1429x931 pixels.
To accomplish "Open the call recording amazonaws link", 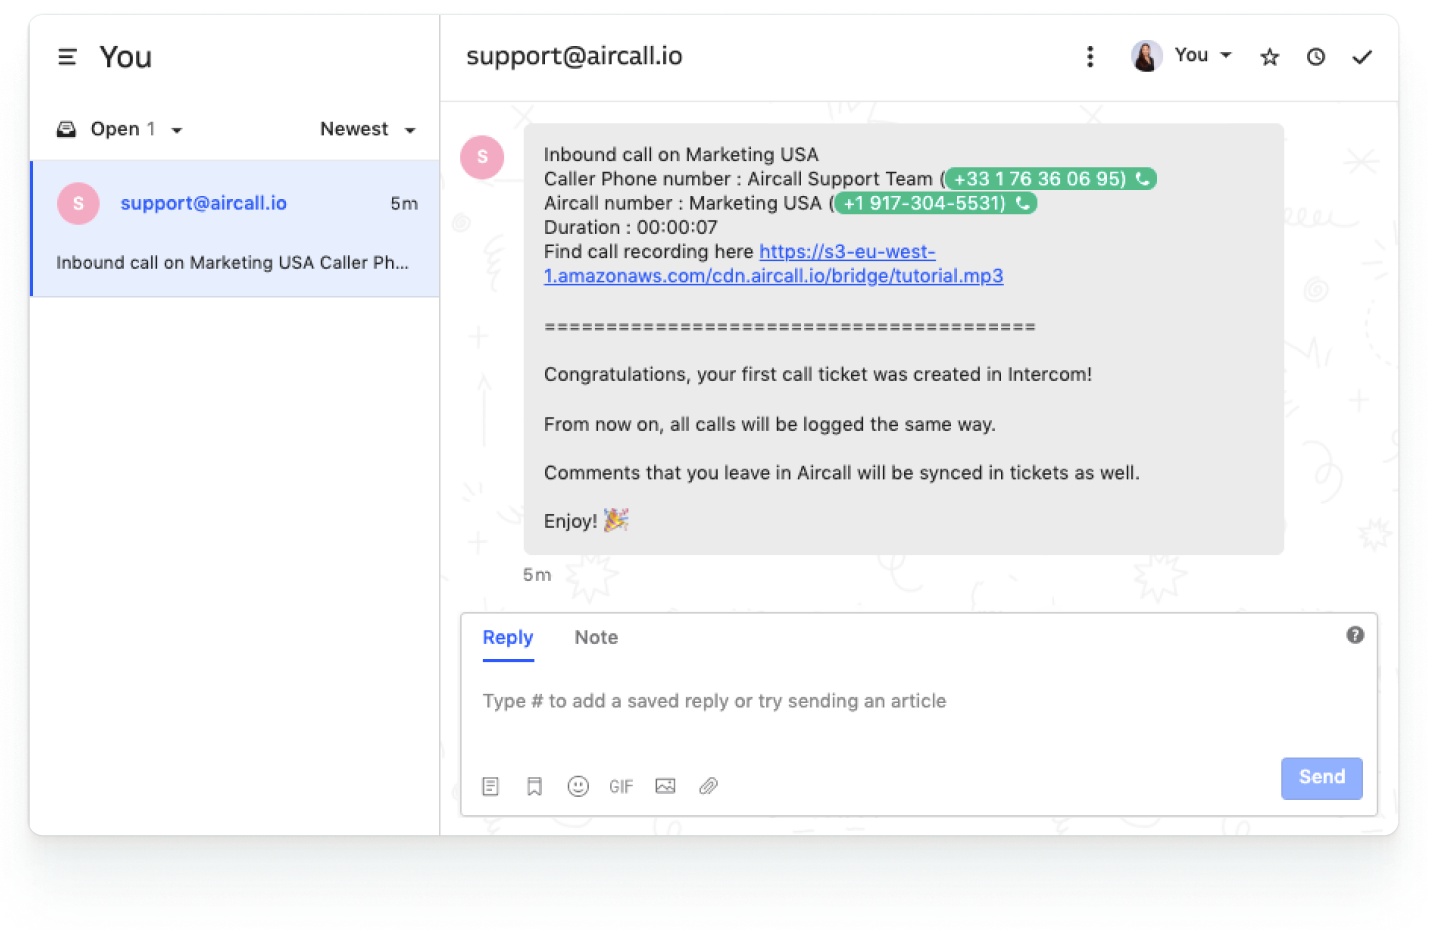I will click(x=773, y=264).
